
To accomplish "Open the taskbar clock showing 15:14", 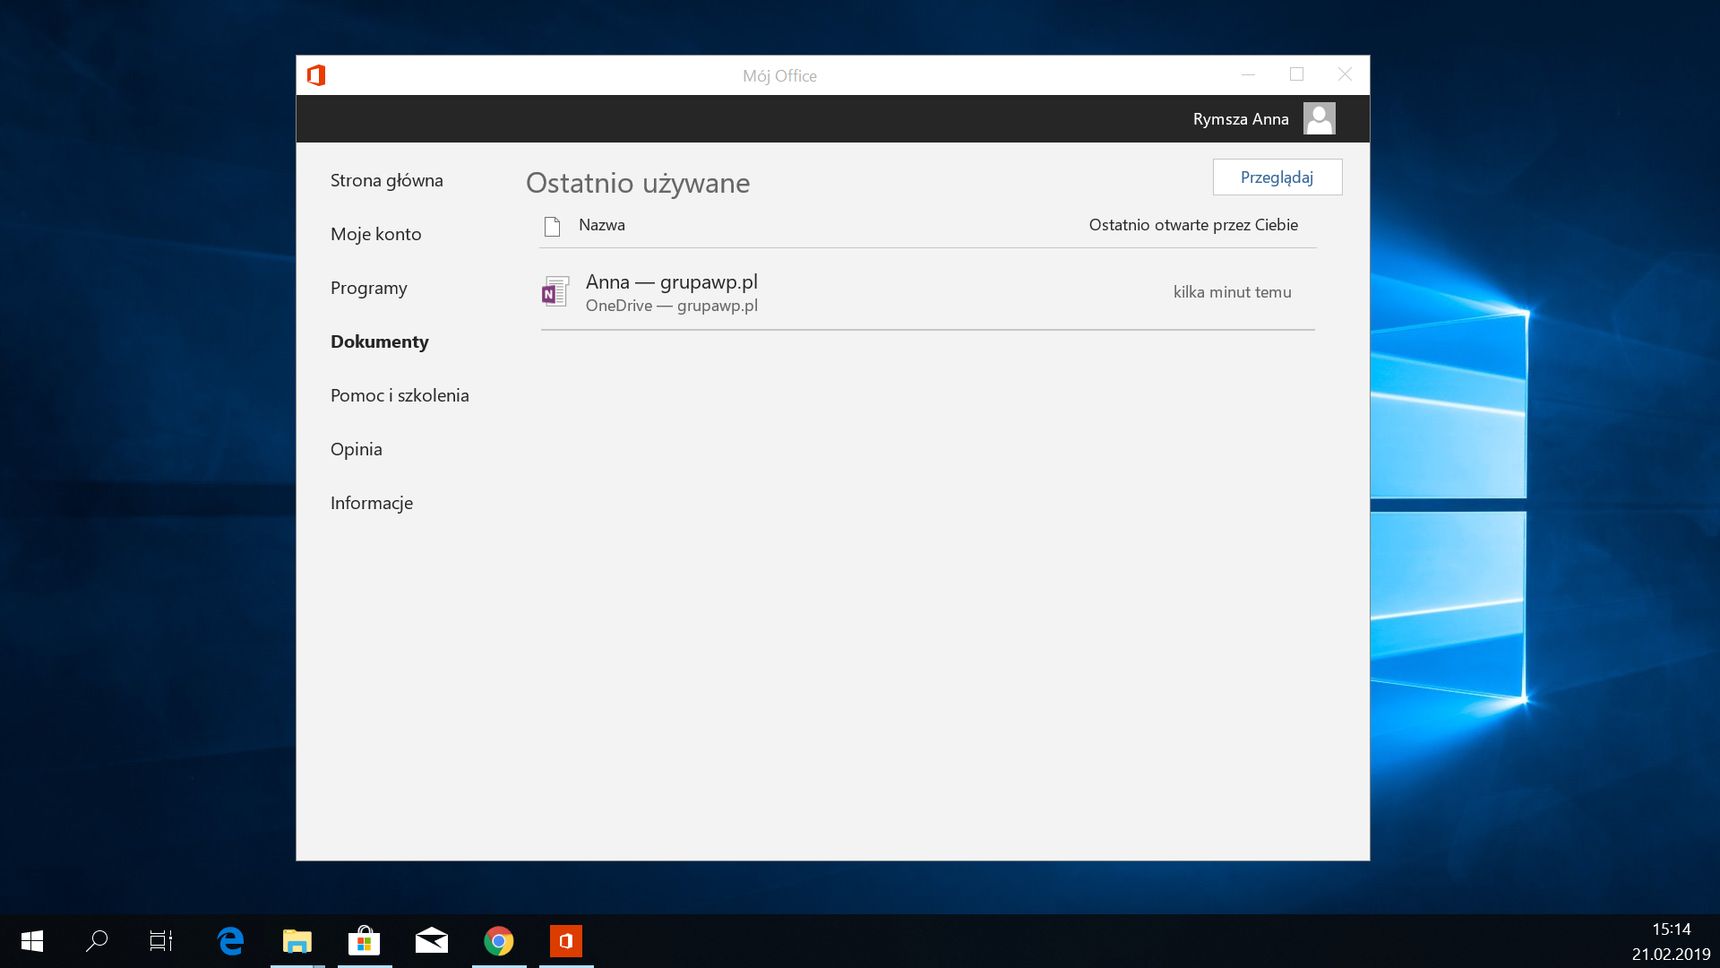I will (x=1671, y=929).
